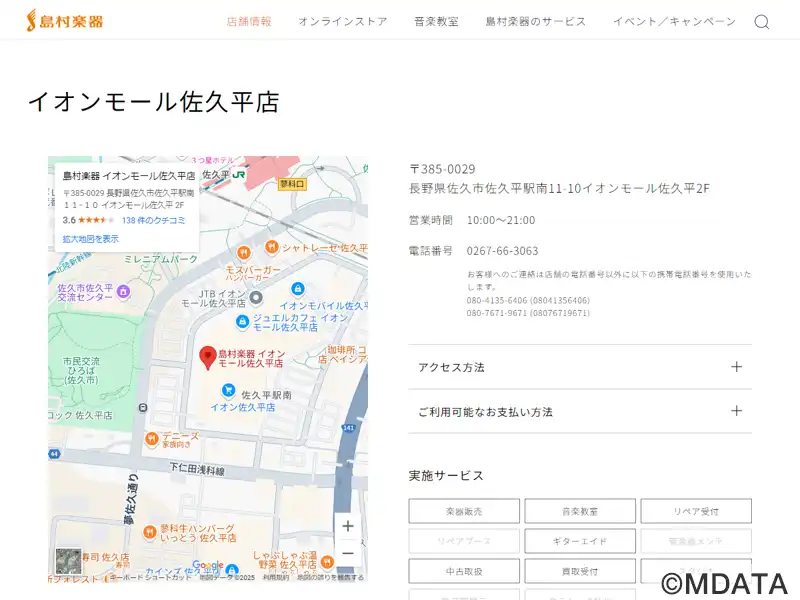The height and width of the screenshot is (600, 800).
Task: Click the red 島村楽器 map pin
Action: (208, 357)
